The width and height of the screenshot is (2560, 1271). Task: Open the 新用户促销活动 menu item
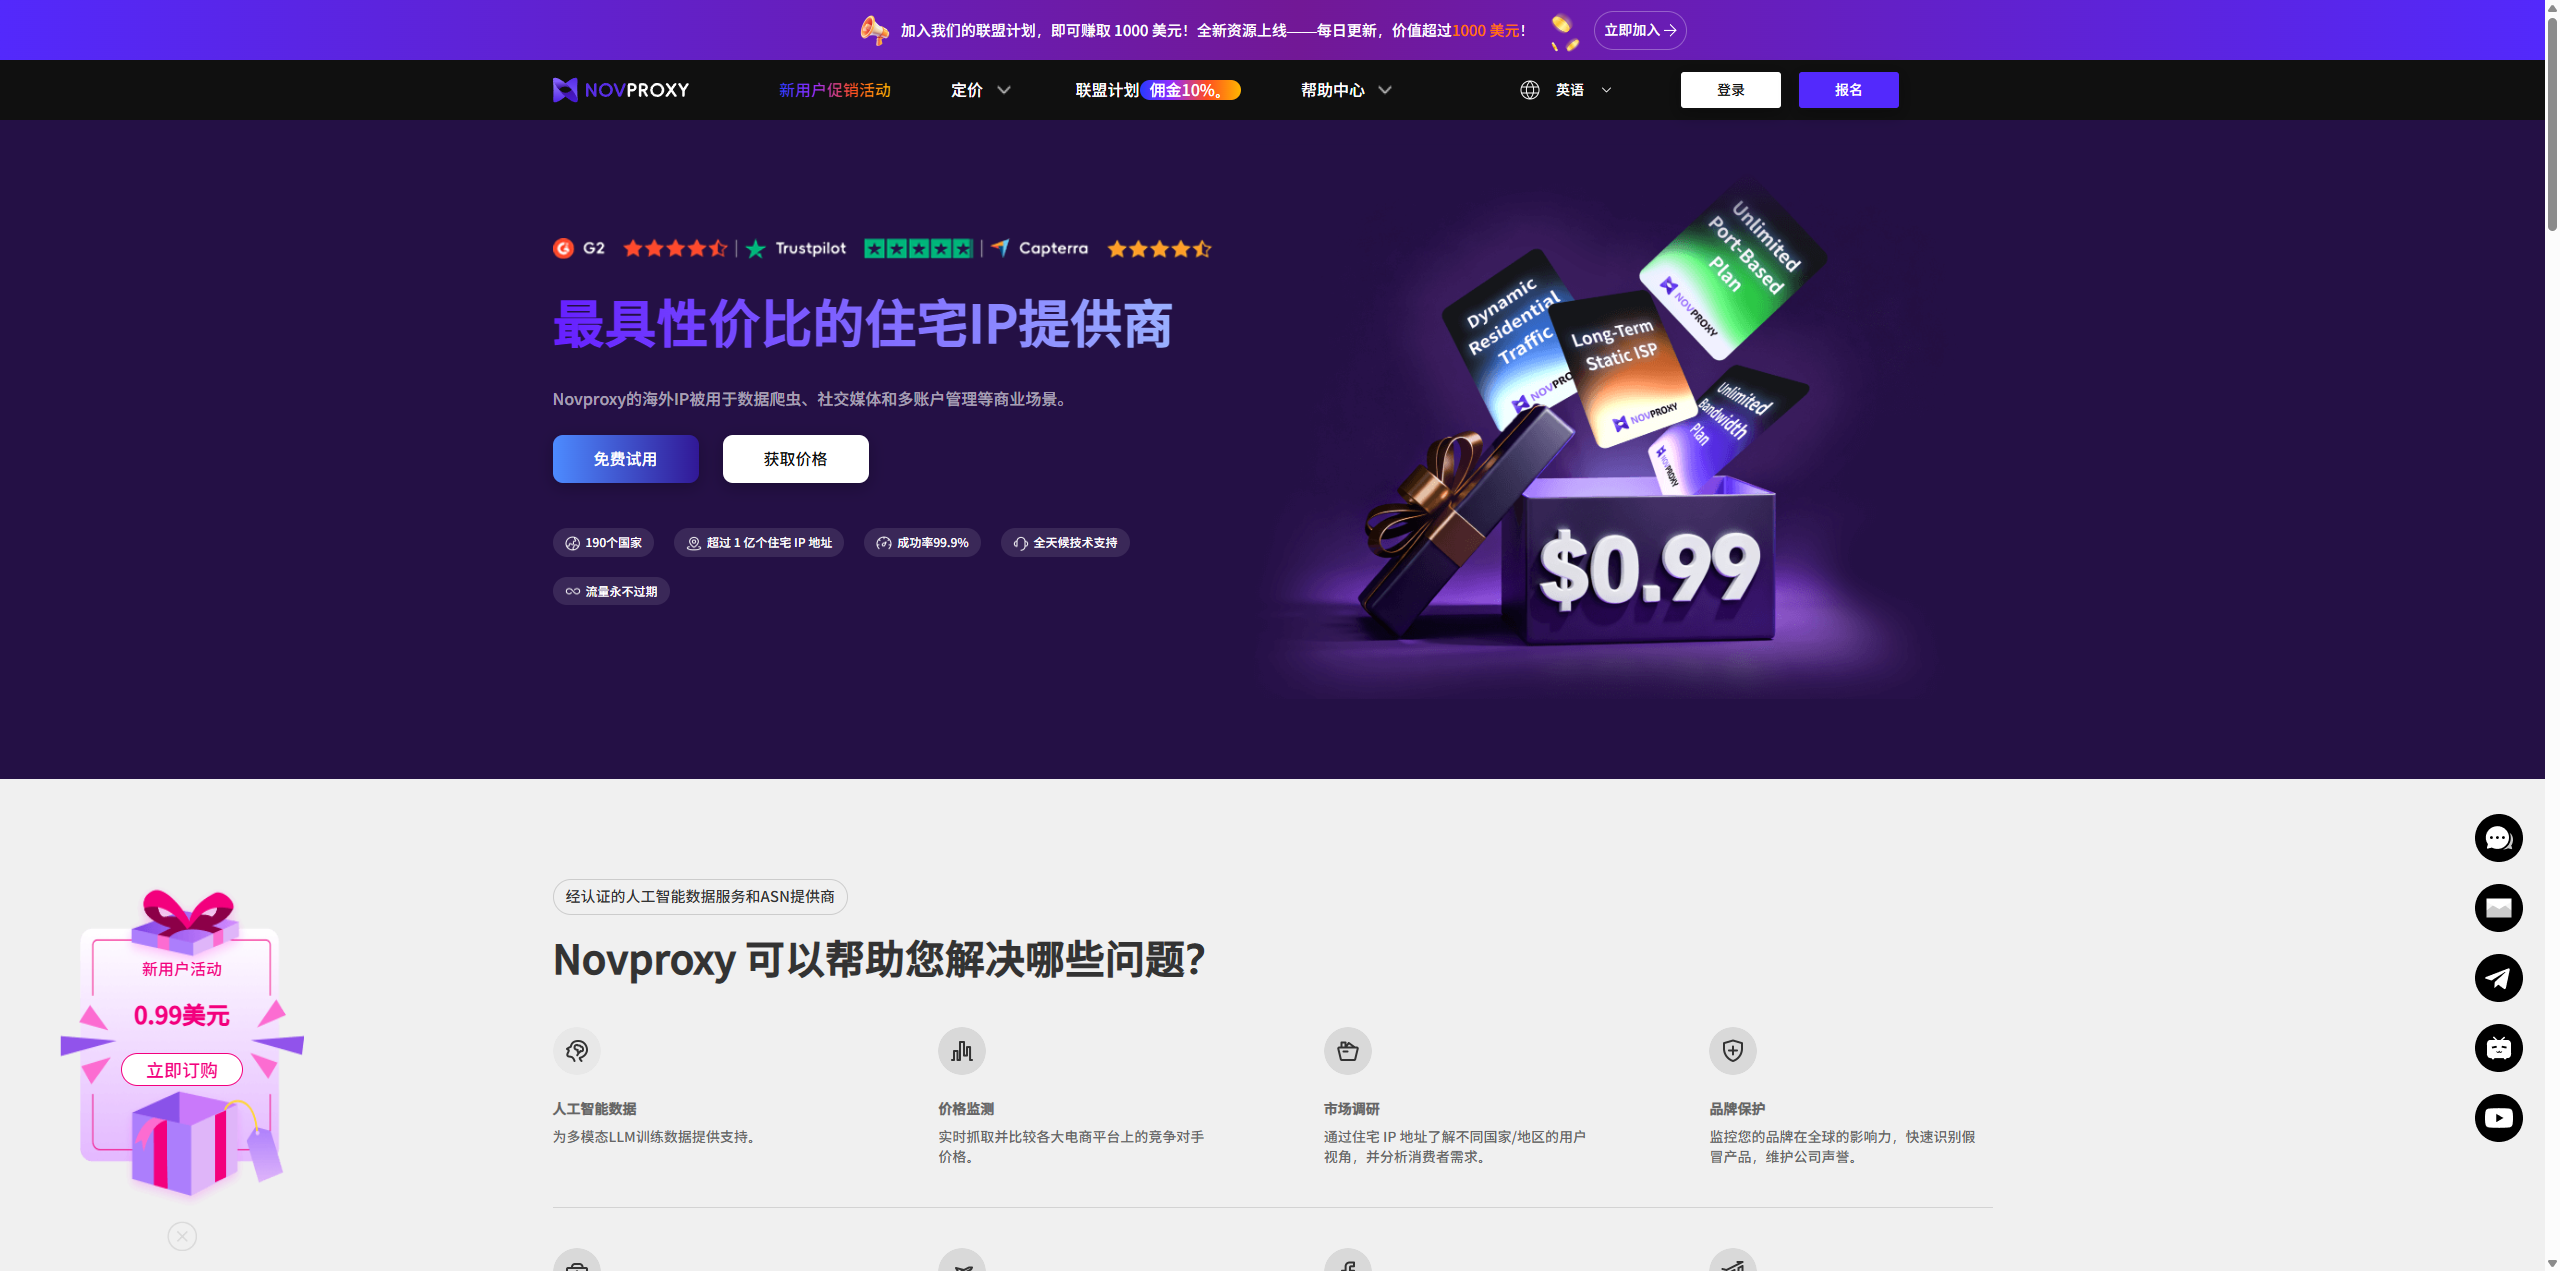pyautogui.click(x=835, y=90)
